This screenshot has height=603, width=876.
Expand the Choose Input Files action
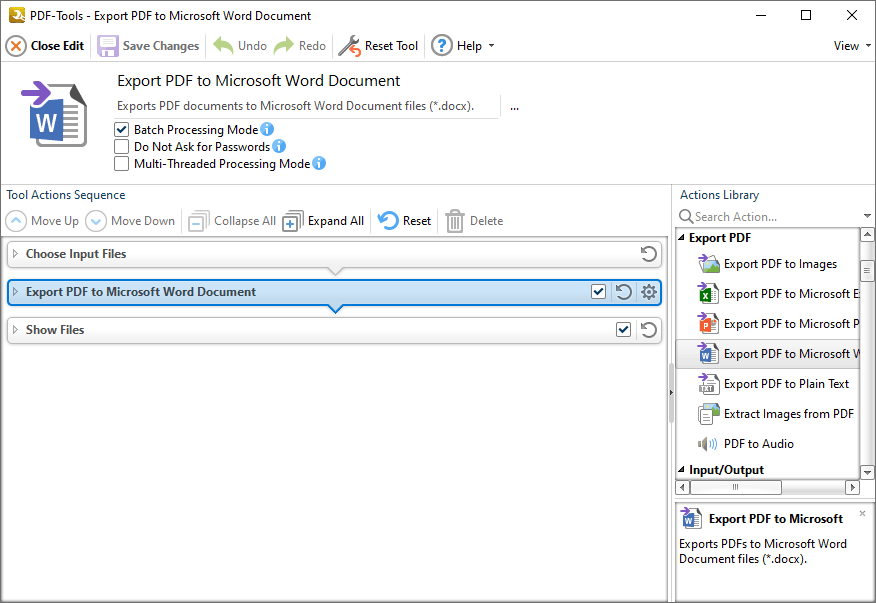[16, 254]
